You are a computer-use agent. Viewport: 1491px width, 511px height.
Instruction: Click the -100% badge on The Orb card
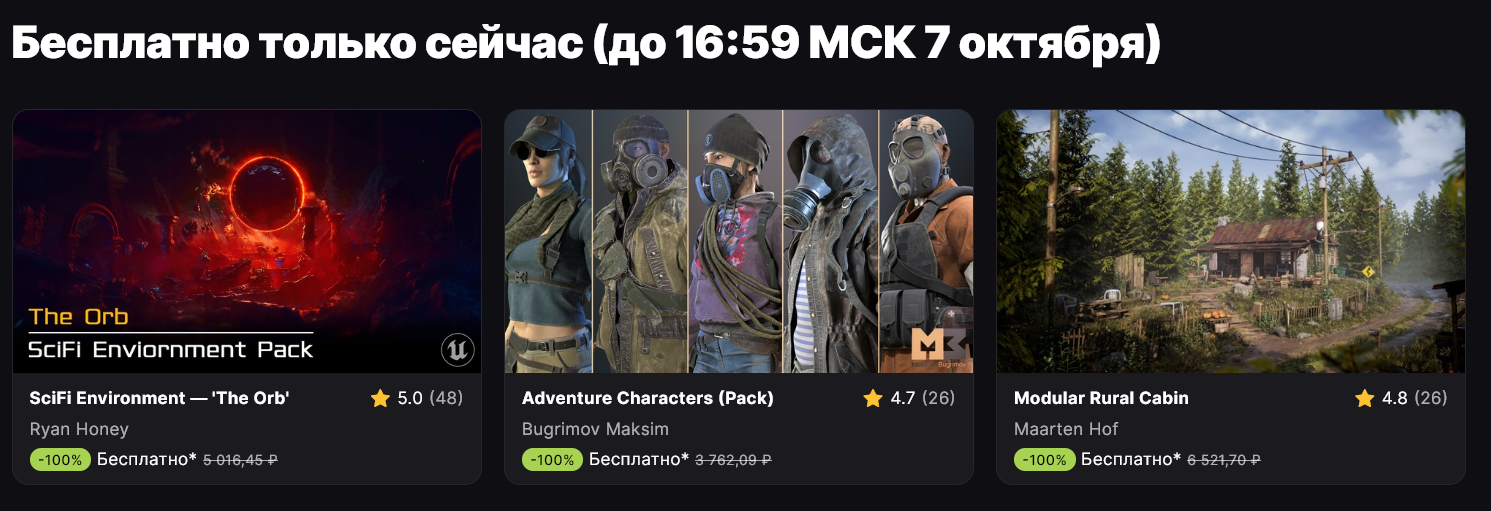[61, 460]
